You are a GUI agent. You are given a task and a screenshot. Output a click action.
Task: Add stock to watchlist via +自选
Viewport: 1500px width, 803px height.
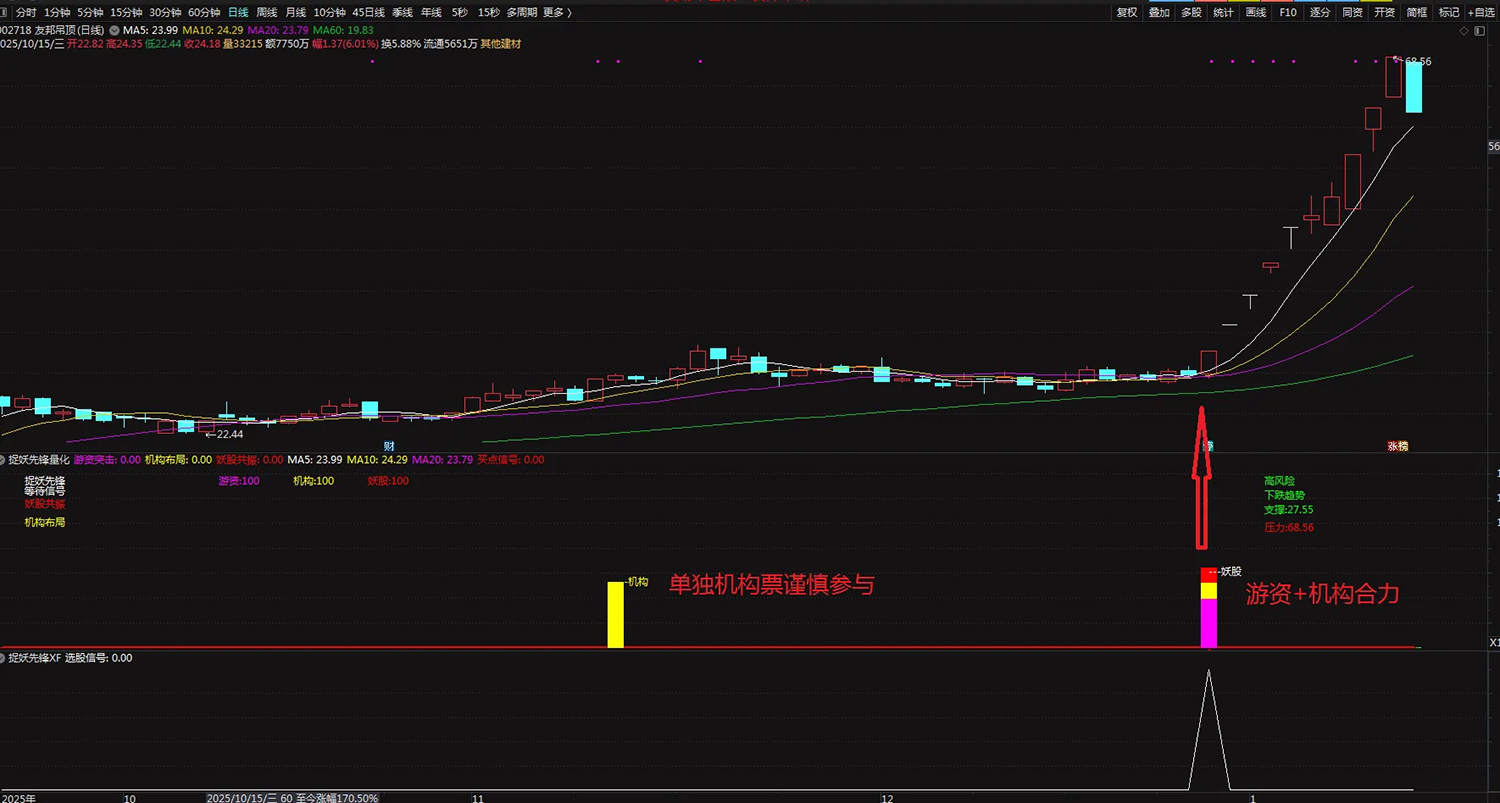pos(1480,12)
